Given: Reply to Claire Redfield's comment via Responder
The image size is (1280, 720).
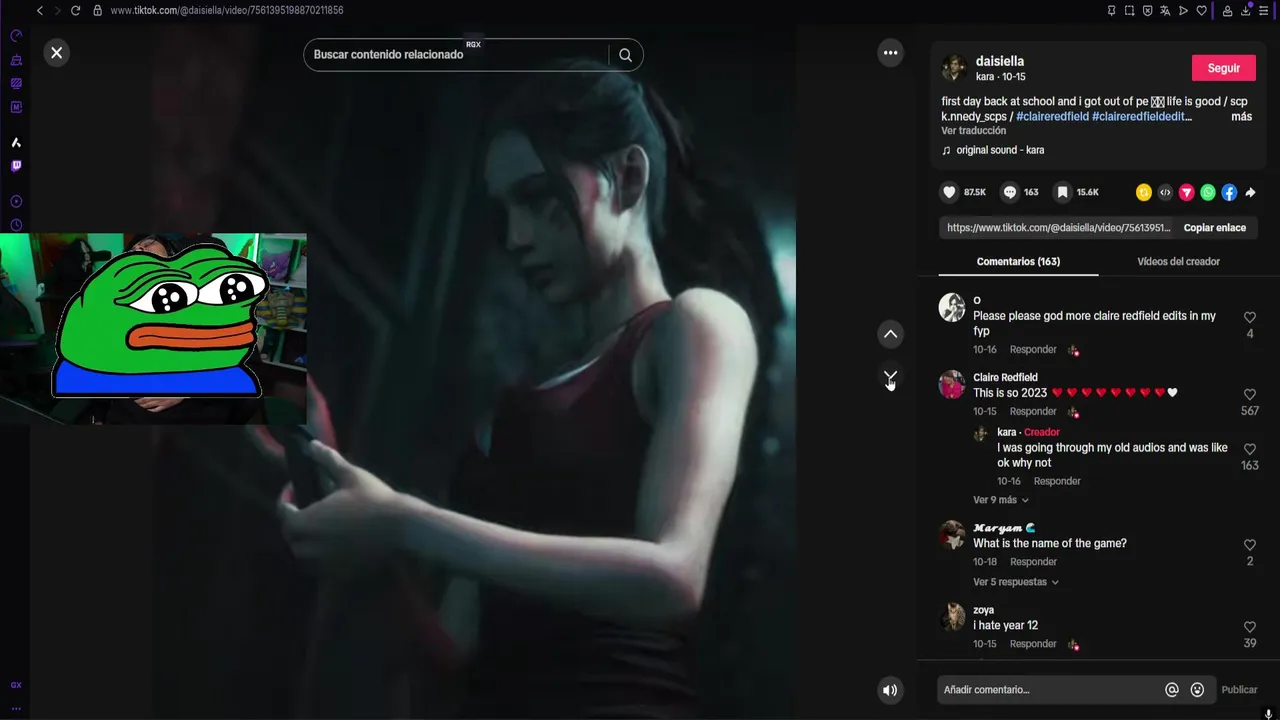Looking at the screenshot, I should (1033, 412).
